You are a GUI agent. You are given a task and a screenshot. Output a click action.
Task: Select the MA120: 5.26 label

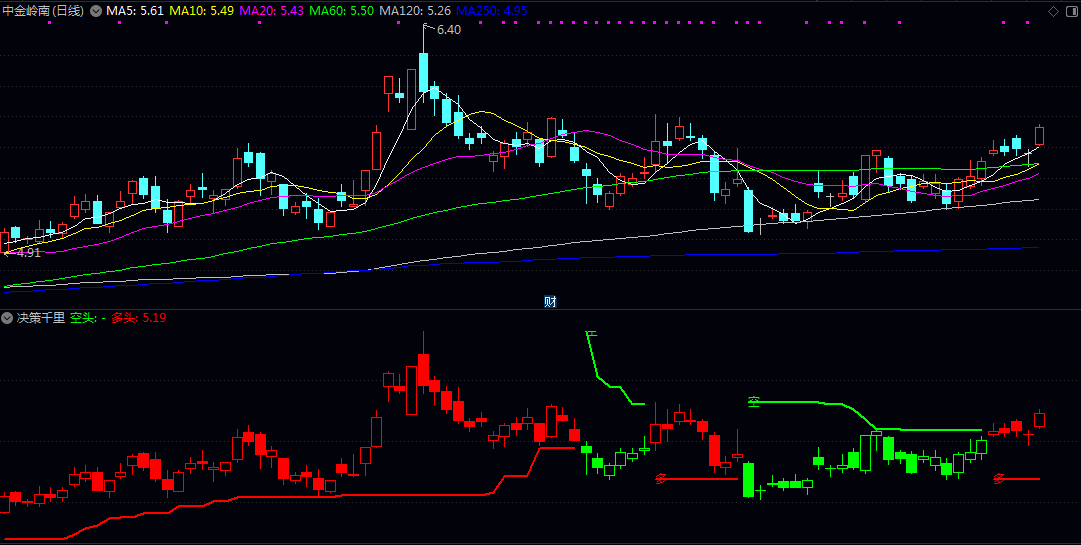416,11
